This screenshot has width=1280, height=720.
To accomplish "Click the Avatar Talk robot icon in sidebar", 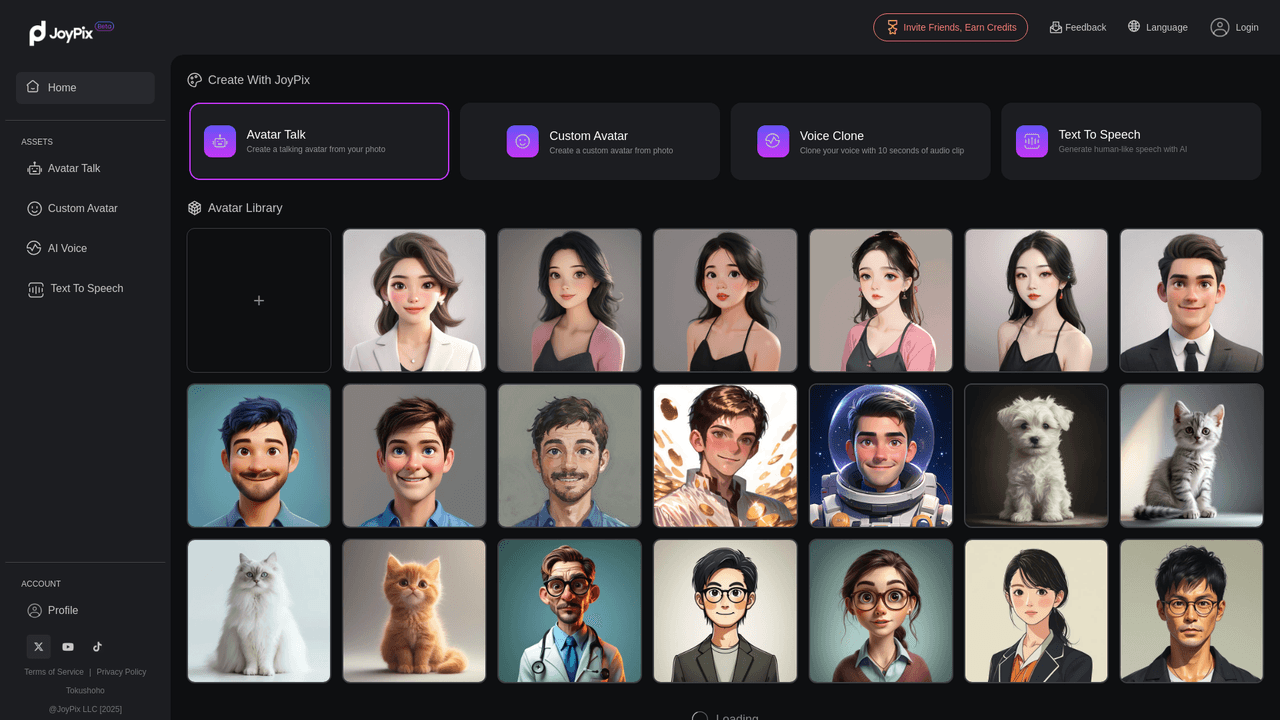I will coord(35,169).
